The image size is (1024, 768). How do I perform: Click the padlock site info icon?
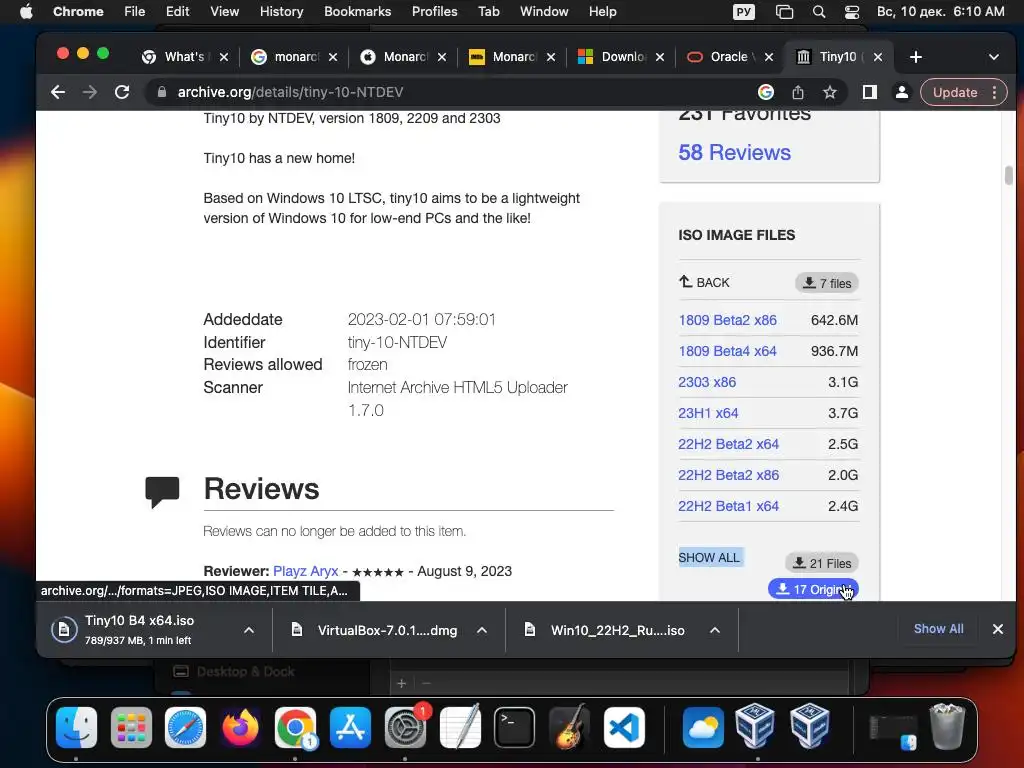point(161,92)
